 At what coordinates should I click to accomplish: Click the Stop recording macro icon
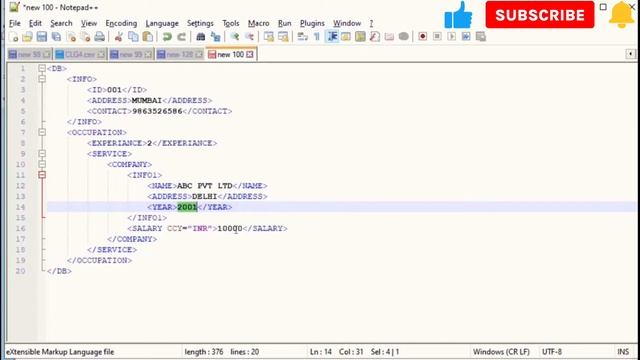[437, 37]
